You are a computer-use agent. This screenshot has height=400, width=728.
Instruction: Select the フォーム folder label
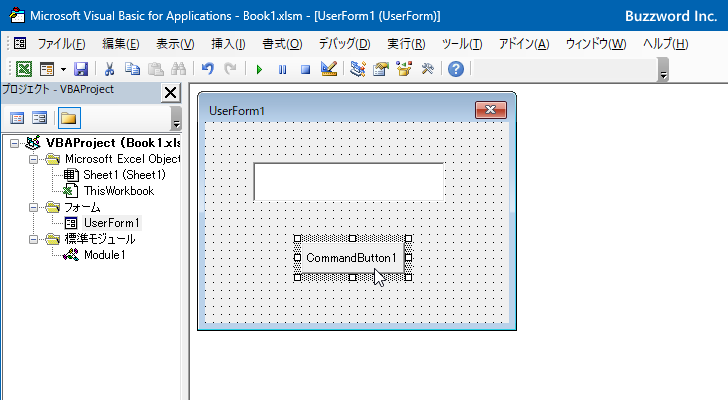click(82, 207)
